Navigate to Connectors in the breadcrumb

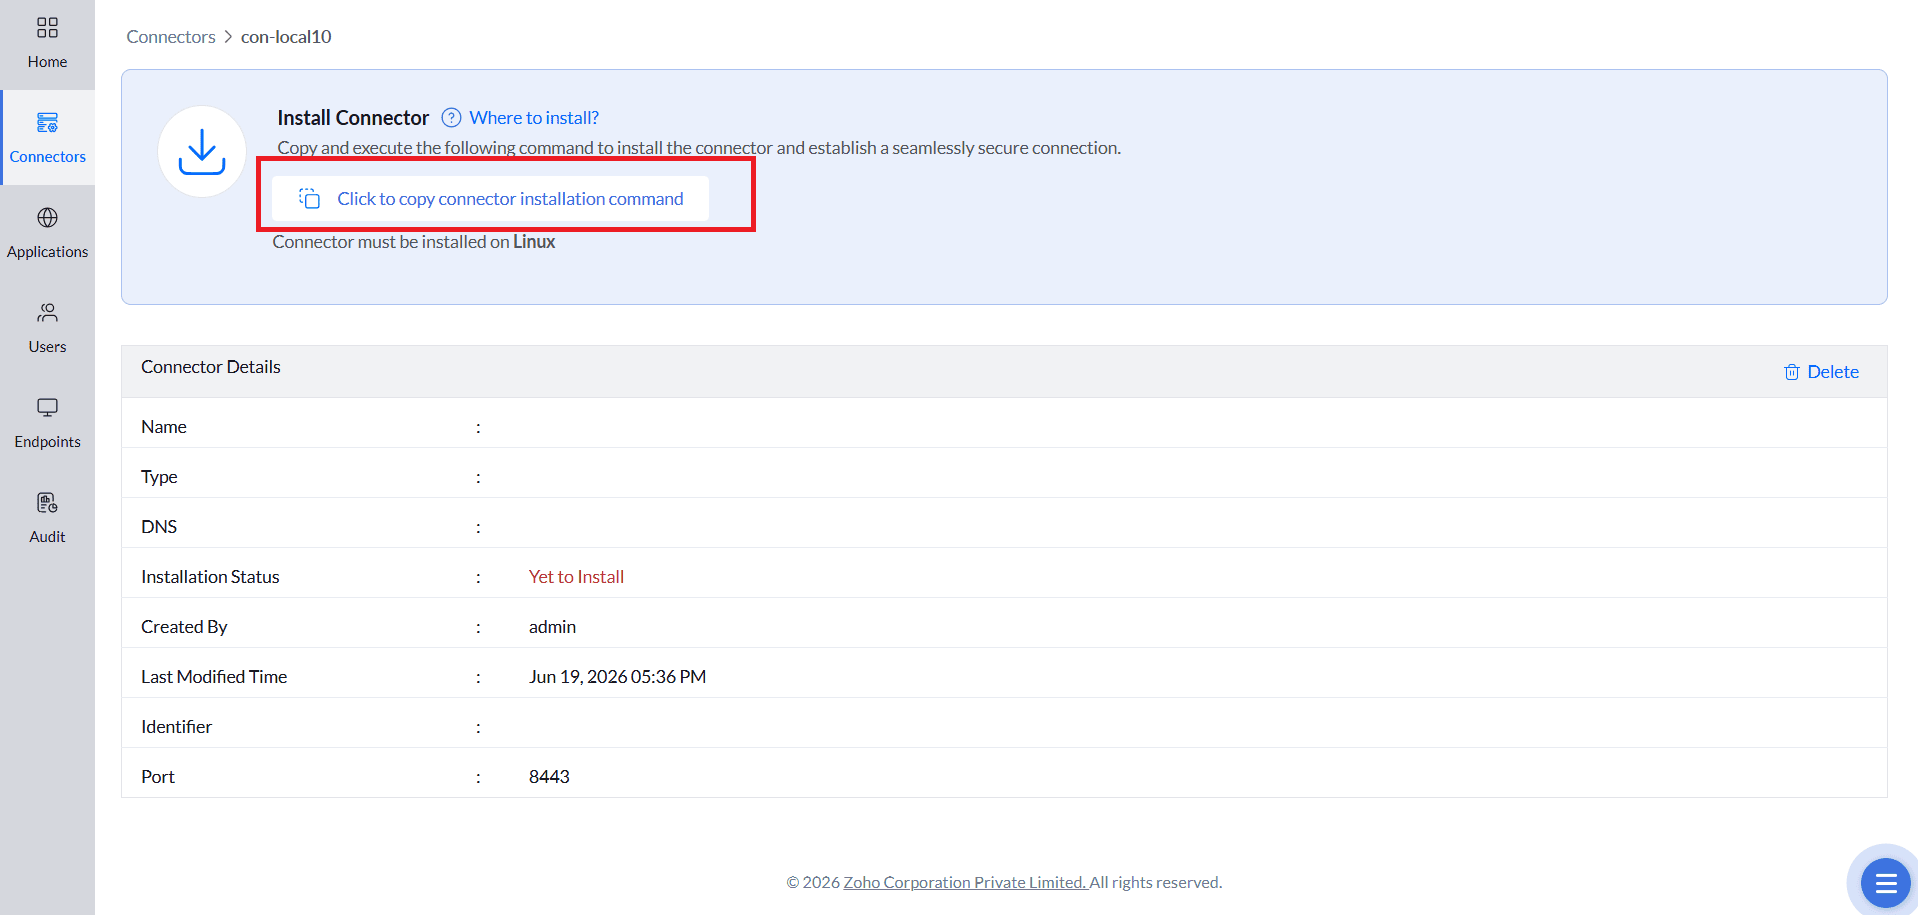(x=171, y=37)
